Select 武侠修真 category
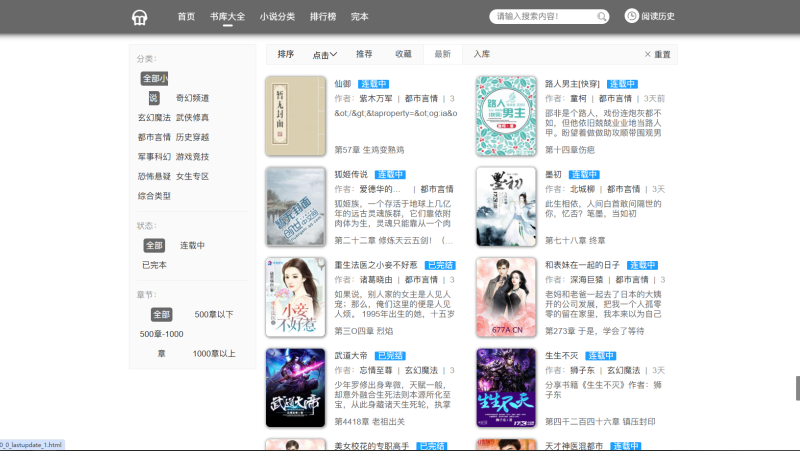Viewport: 800px width, 451px height. tap(192, 117)
